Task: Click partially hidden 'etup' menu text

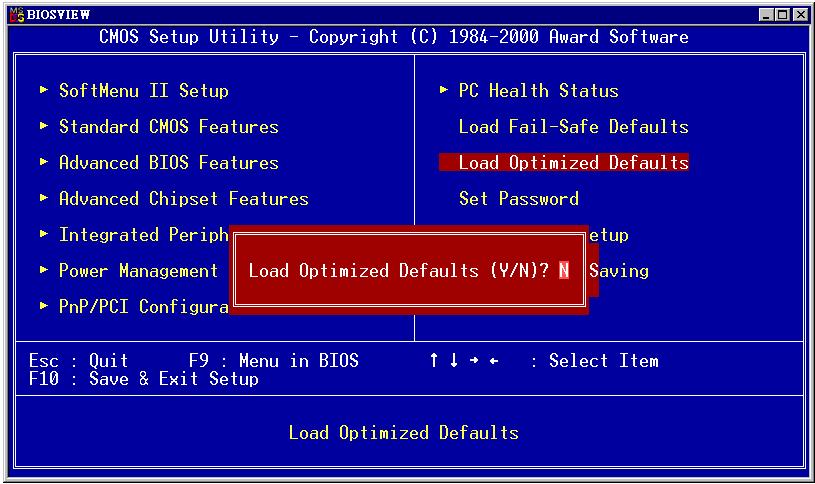Action: tap(609, 235)
